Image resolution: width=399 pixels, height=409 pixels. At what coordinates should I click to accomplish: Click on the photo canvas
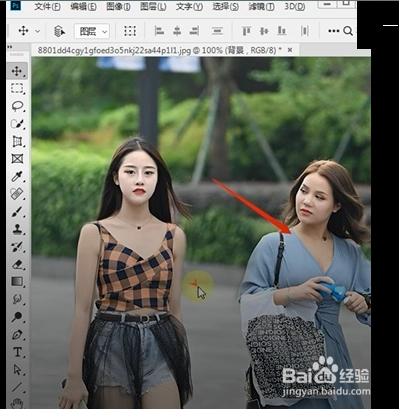coord(201,233)
